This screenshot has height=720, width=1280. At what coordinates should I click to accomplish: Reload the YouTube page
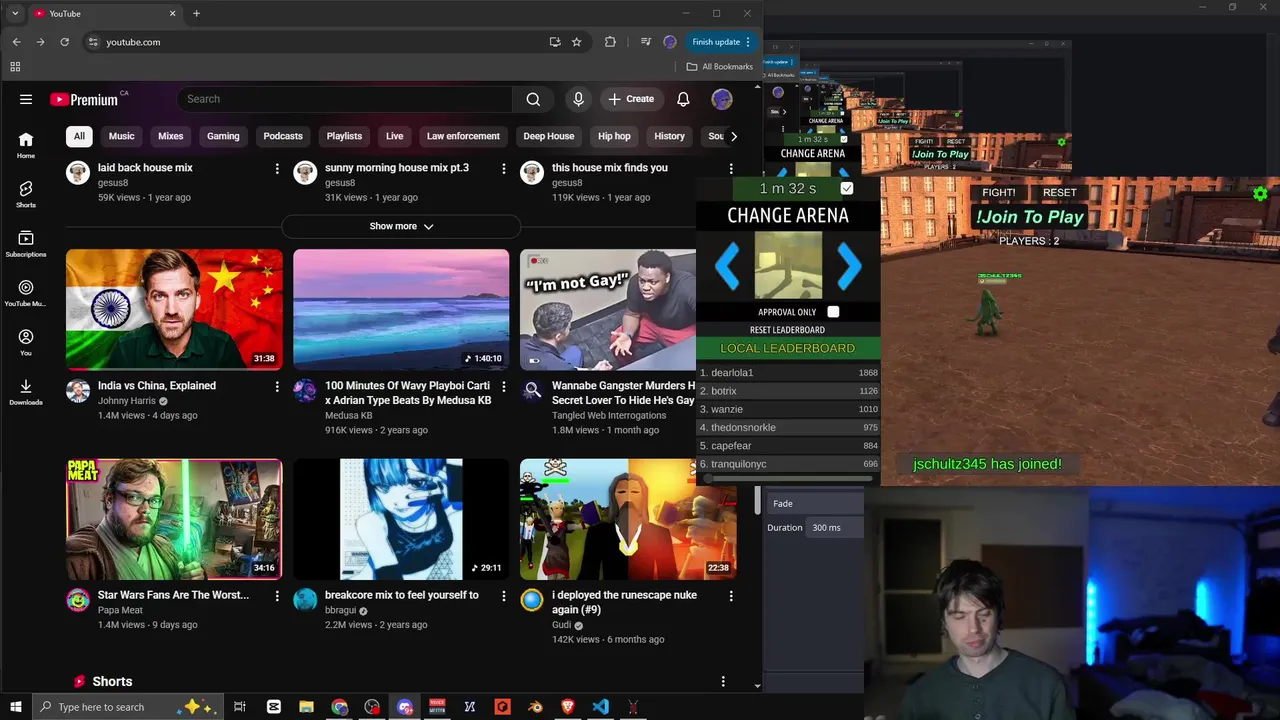(65, 42)
